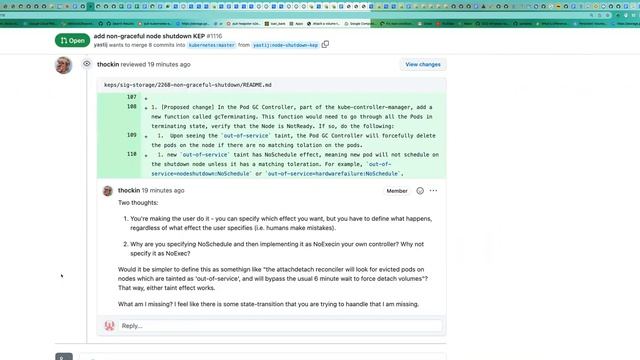
Task: Click the '[Proposed change]' text in line 108
Action: coord(188,107)
